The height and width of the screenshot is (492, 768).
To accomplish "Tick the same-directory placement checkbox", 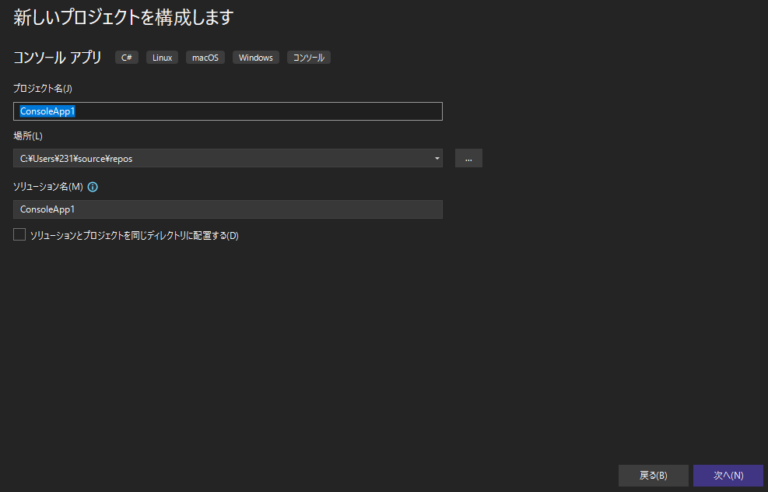I will tap(19, 235).
